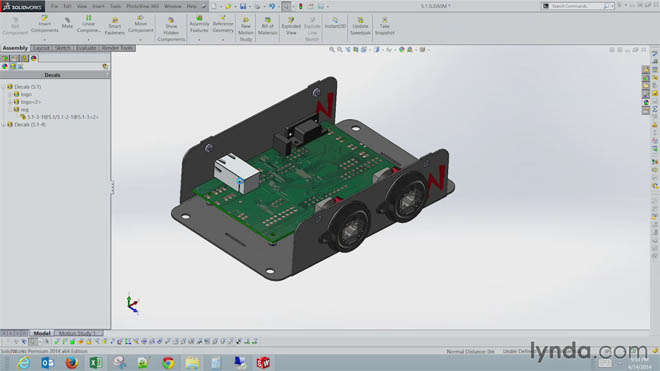Click the Bill of Materials icon
Viewport: 660px width, 371px height.
pyautogui.click(x=267, y=26)
